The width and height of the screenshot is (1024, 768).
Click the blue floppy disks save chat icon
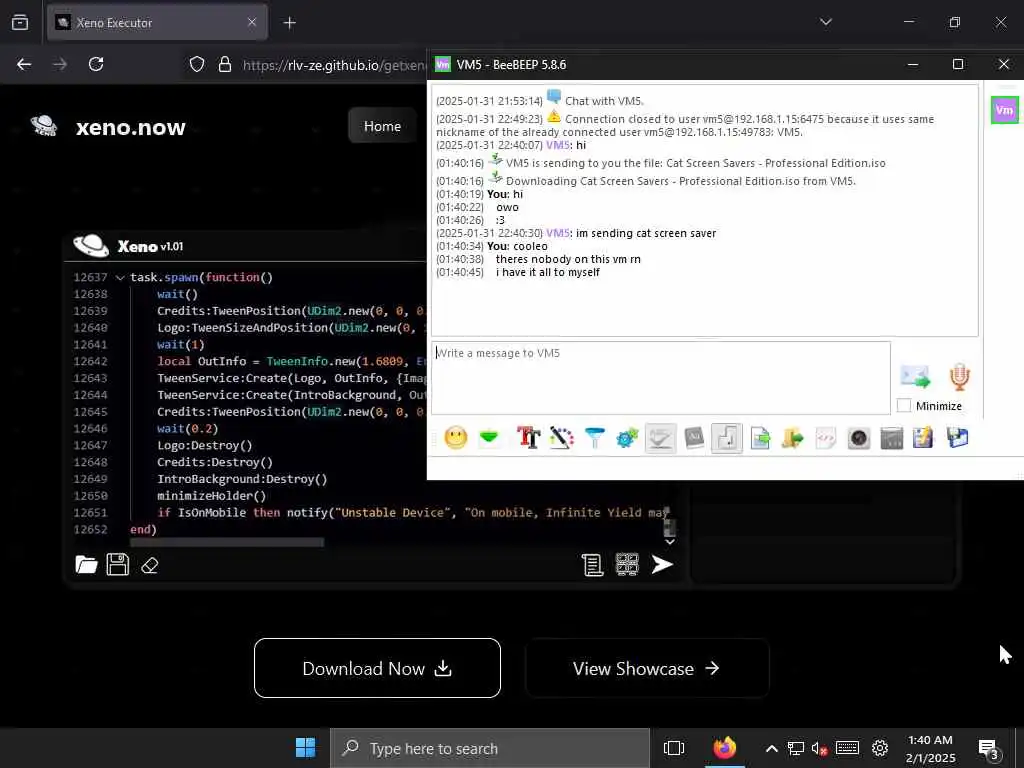(957, 438)
